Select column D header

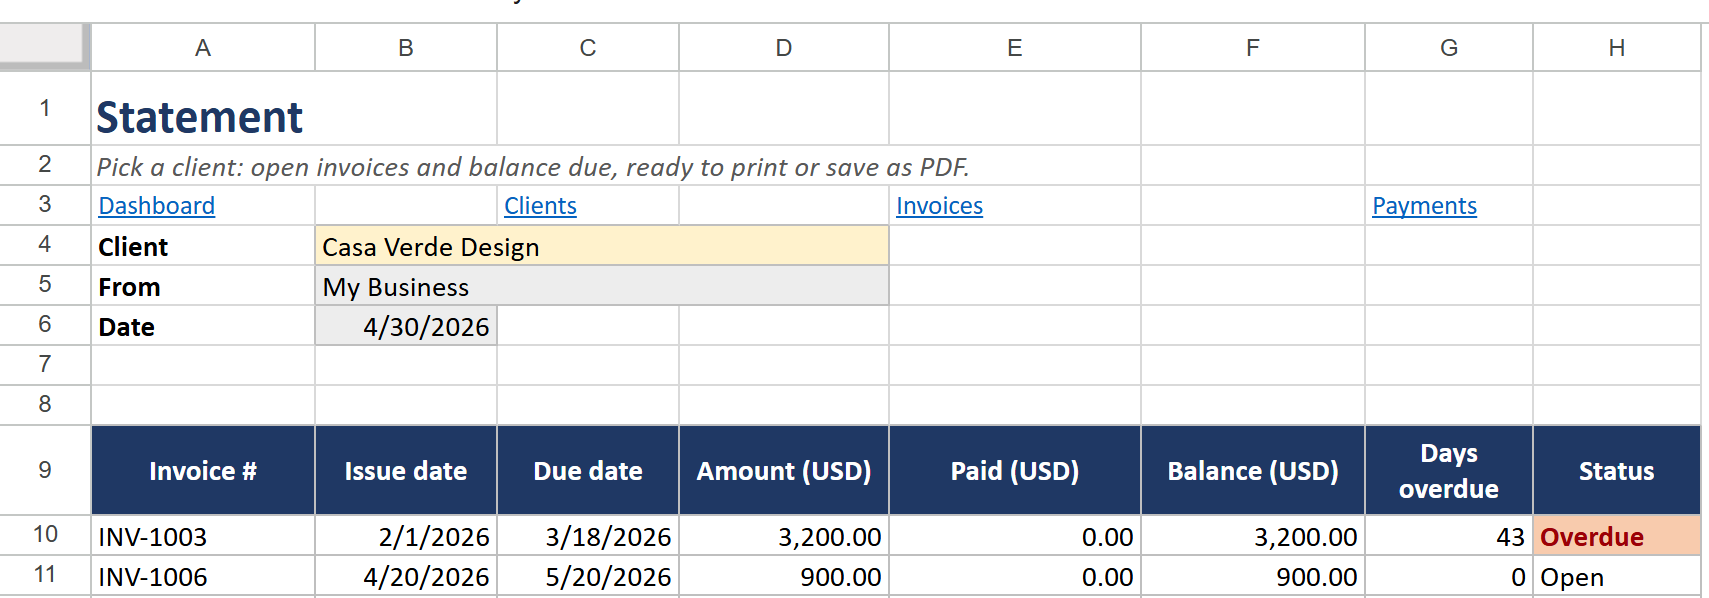coord(784,48)
